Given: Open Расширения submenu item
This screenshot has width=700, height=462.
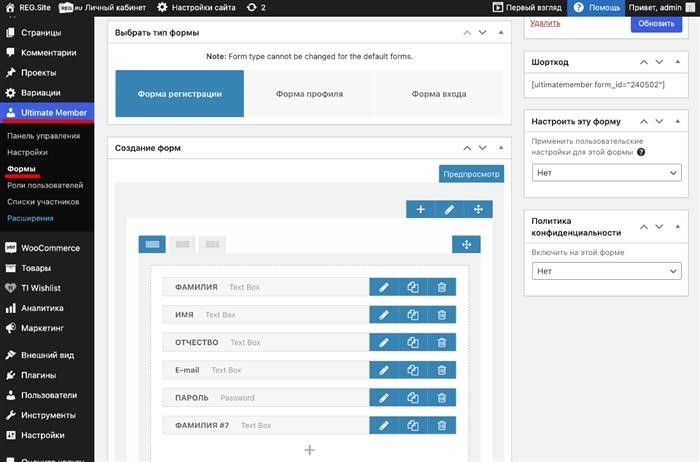Looking at the screenshot, I should pos(30,218).
